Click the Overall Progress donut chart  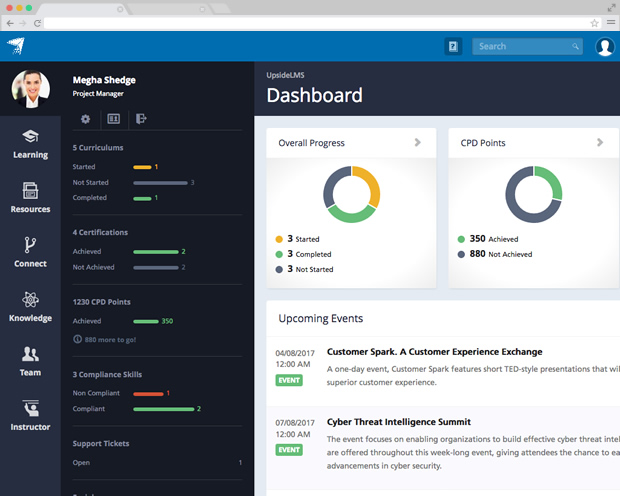click(x=352, y=194)
